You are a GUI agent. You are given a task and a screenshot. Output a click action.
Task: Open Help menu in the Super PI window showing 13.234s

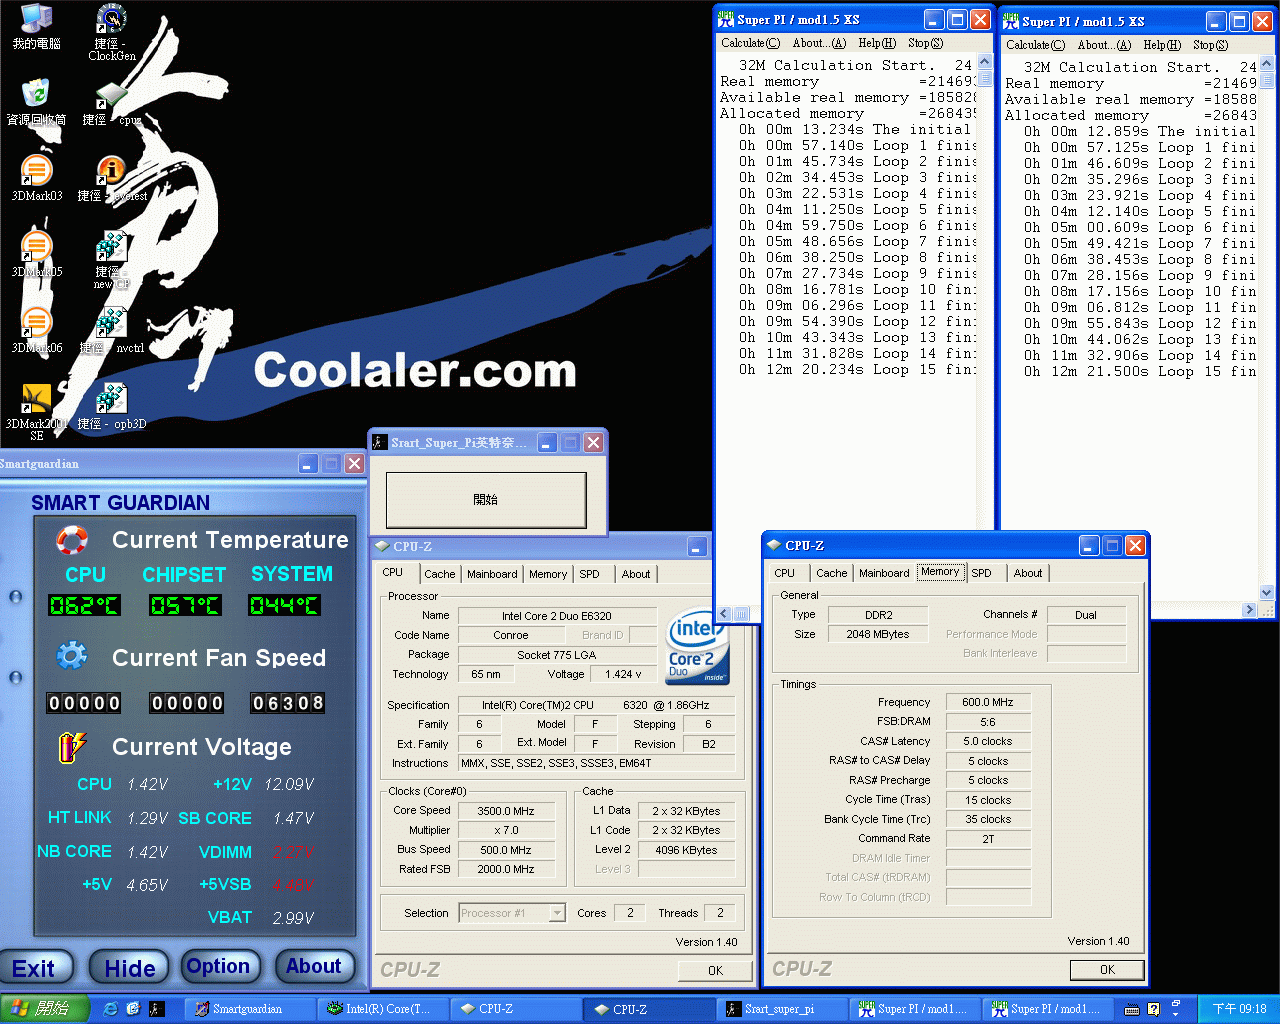(877, 43)
